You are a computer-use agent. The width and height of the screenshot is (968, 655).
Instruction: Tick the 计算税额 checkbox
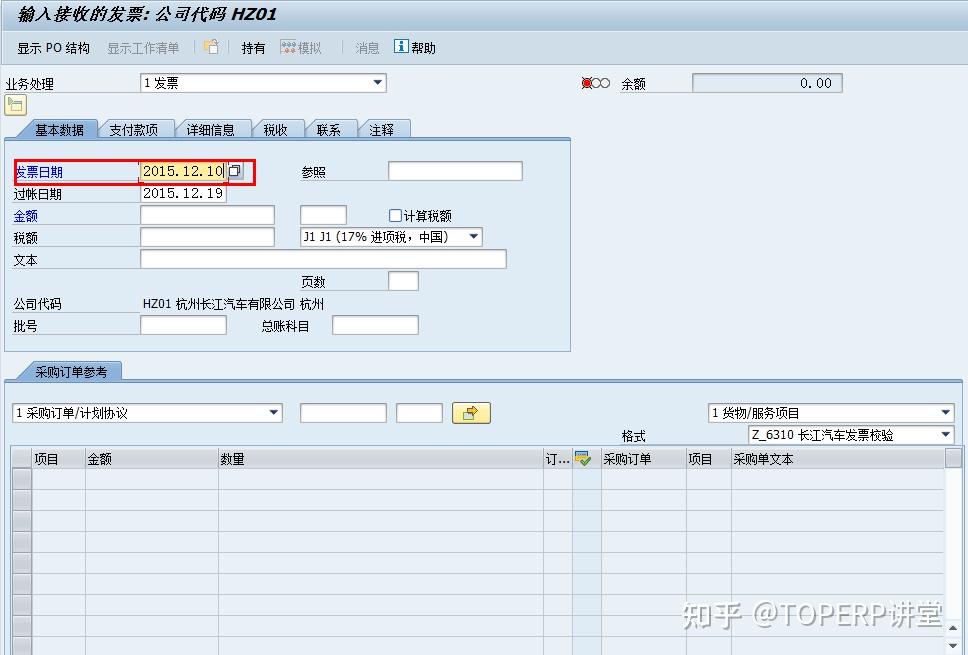(395, 215)
